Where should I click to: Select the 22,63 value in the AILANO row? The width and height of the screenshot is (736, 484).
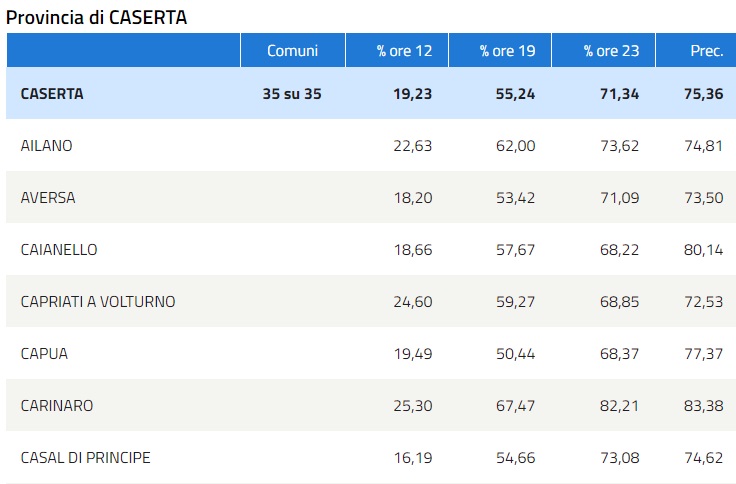[412, 146]
